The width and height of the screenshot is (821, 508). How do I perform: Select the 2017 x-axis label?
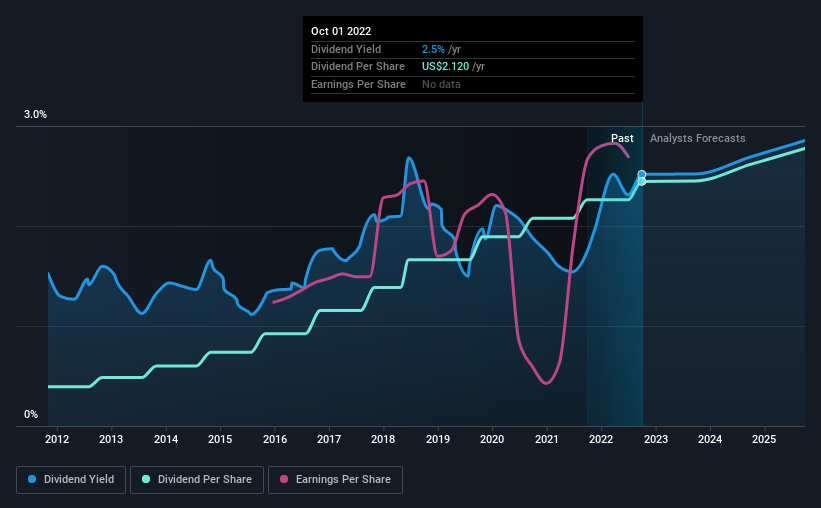click(x=329, y=439)
